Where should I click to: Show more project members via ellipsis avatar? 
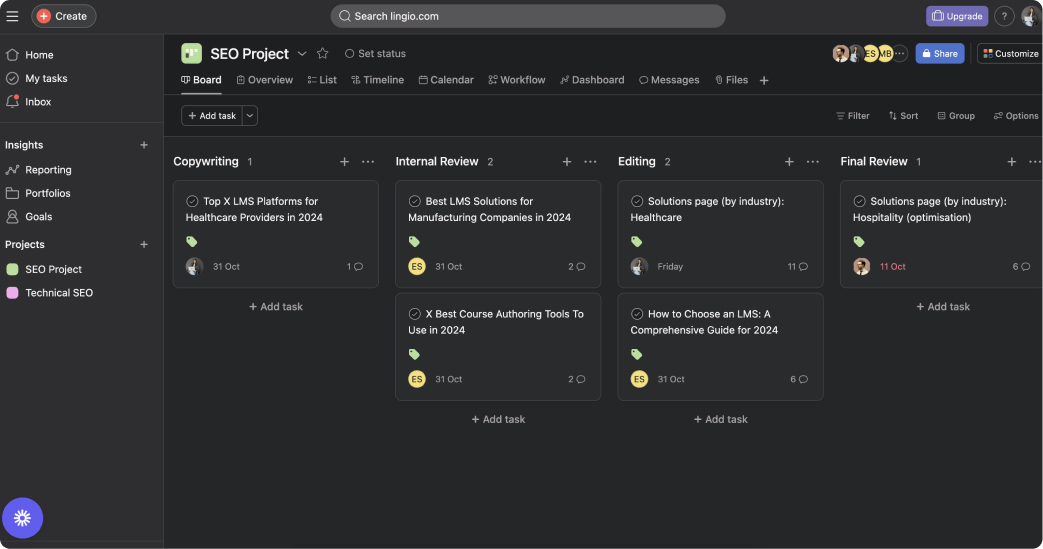(899, 53)
